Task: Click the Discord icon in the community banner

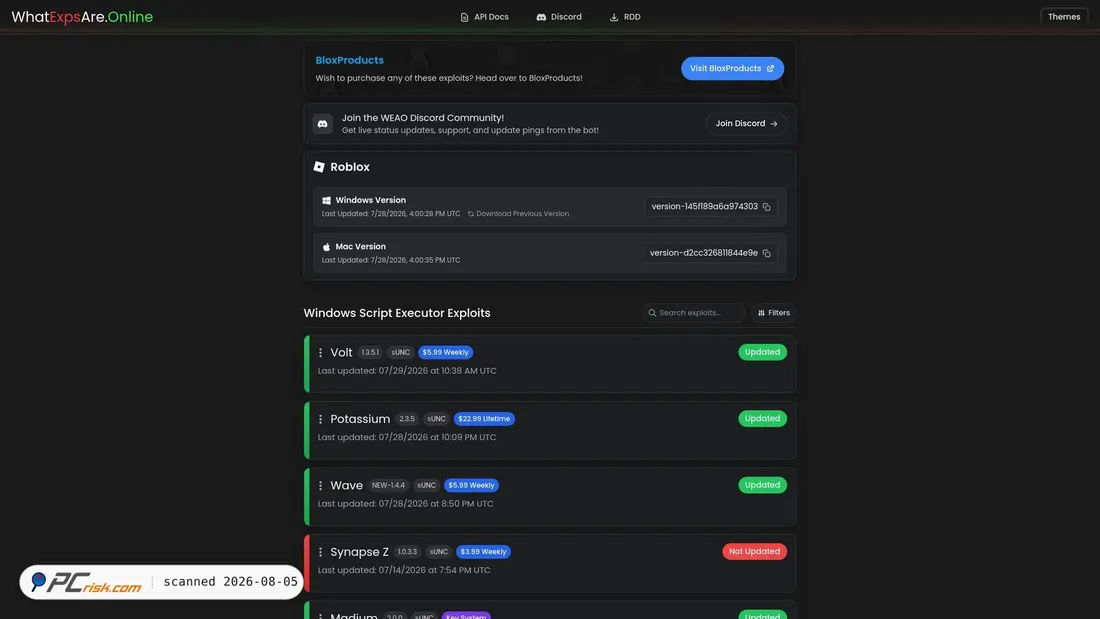Action: click(323, 124)
